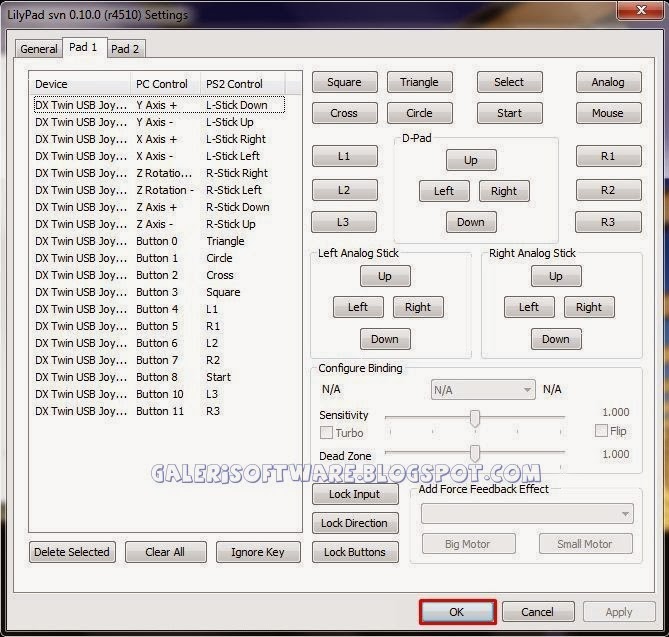The width and height of the screenshot is (669, 637).
Task: Open the Pad 2 tab
Action: [x=125, y=49]
